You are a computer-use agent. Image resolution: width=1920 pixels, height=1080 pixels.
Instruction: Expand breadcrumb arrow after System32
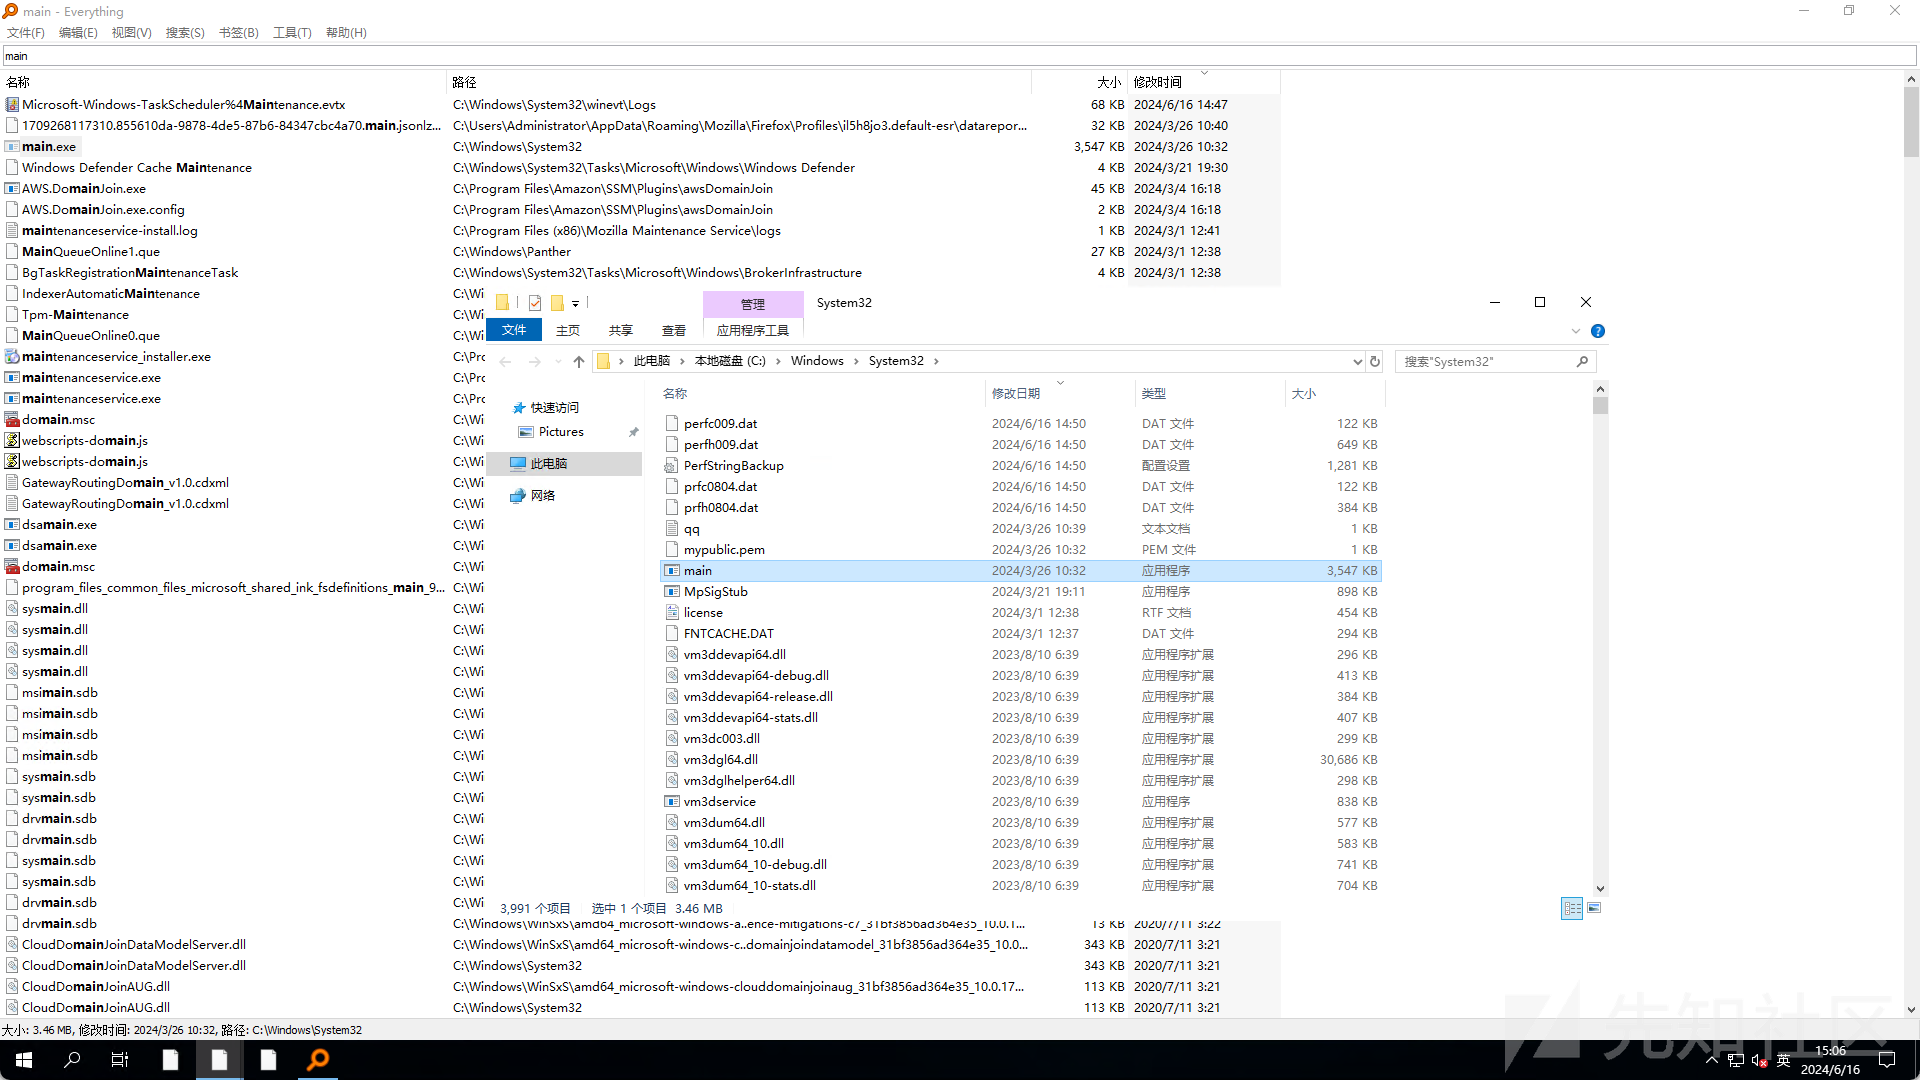point(936,361)
